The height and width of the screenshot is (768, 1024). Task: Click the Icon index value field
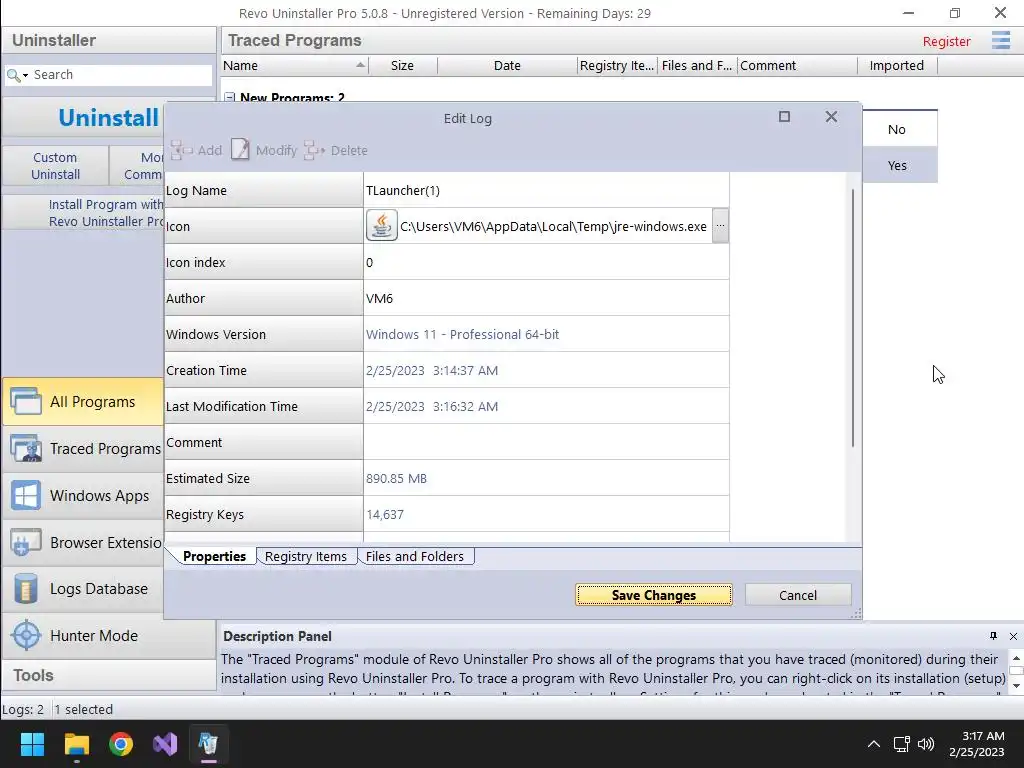click(x=546, y=262)
